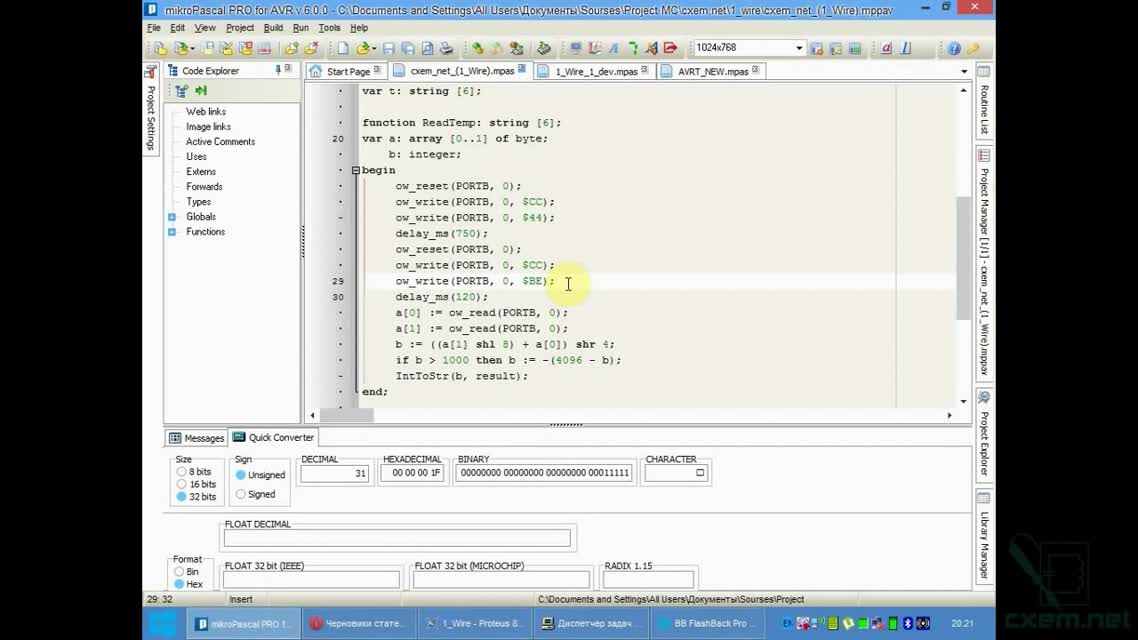Pin the Code Explorer panel
Image resolution: width=1138 pixels, height=640 pixels.
click(278, 69)
